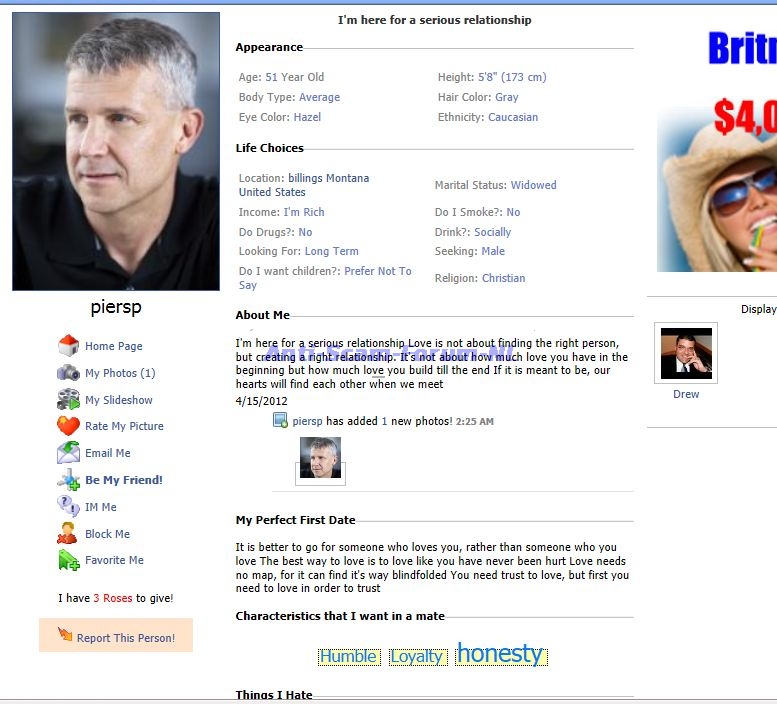777x704 pixels.
Task: Click the film reel My Slideshow icon
Action: click(68, 399)
